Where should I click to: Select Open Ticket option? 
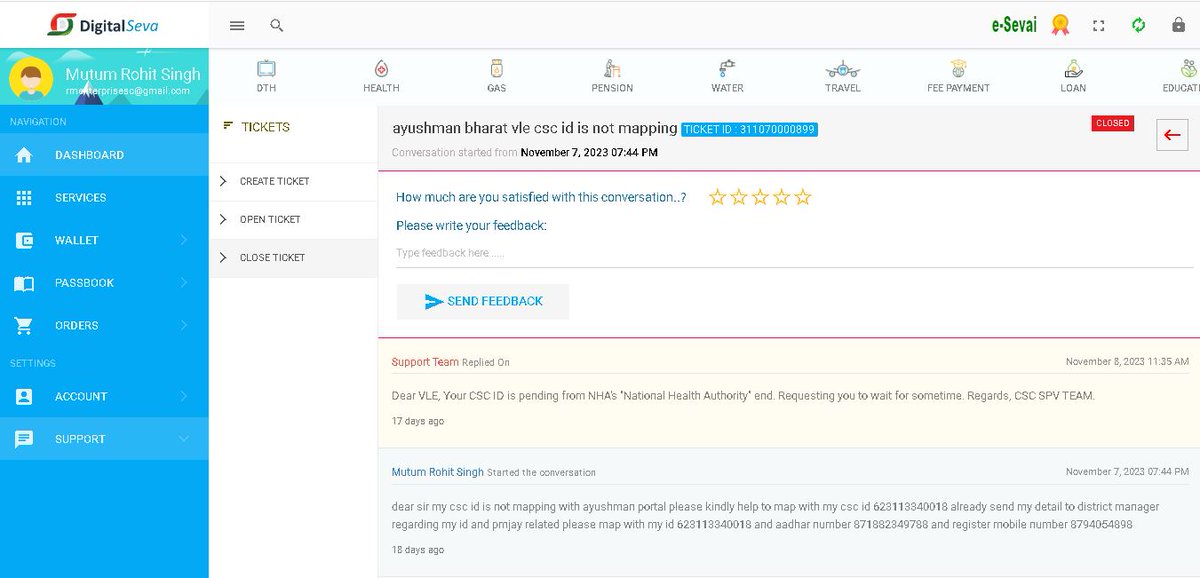[293, 219]
